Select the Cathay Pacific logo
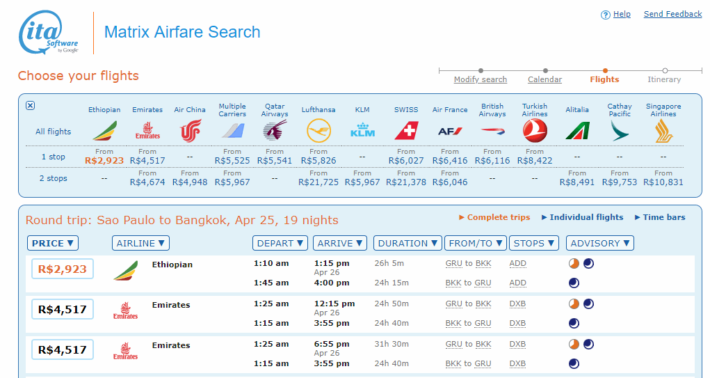The image size is (710, 378). (x=619, y=131)
